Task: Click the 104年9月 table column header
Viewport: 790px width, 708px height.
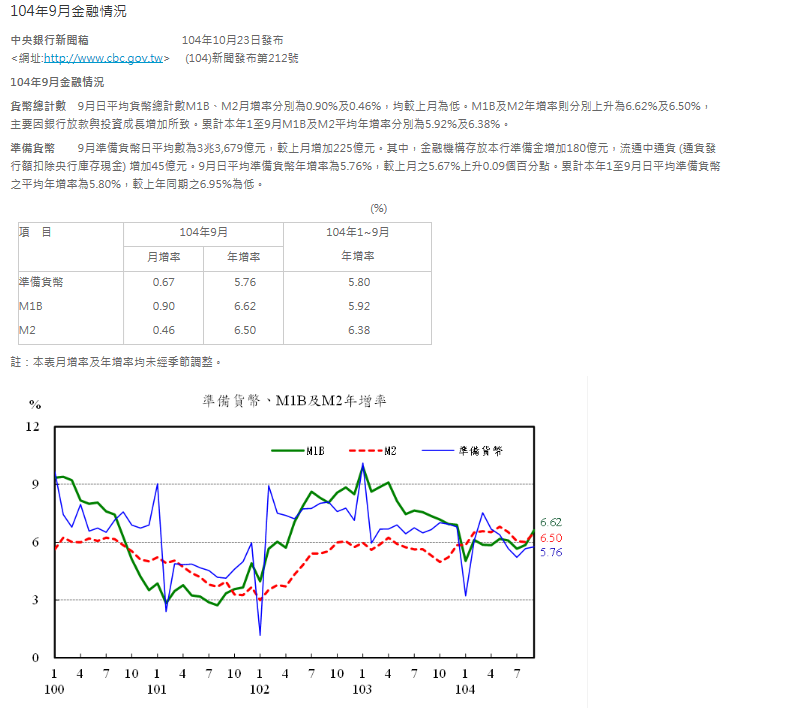Action: [204, 232]
